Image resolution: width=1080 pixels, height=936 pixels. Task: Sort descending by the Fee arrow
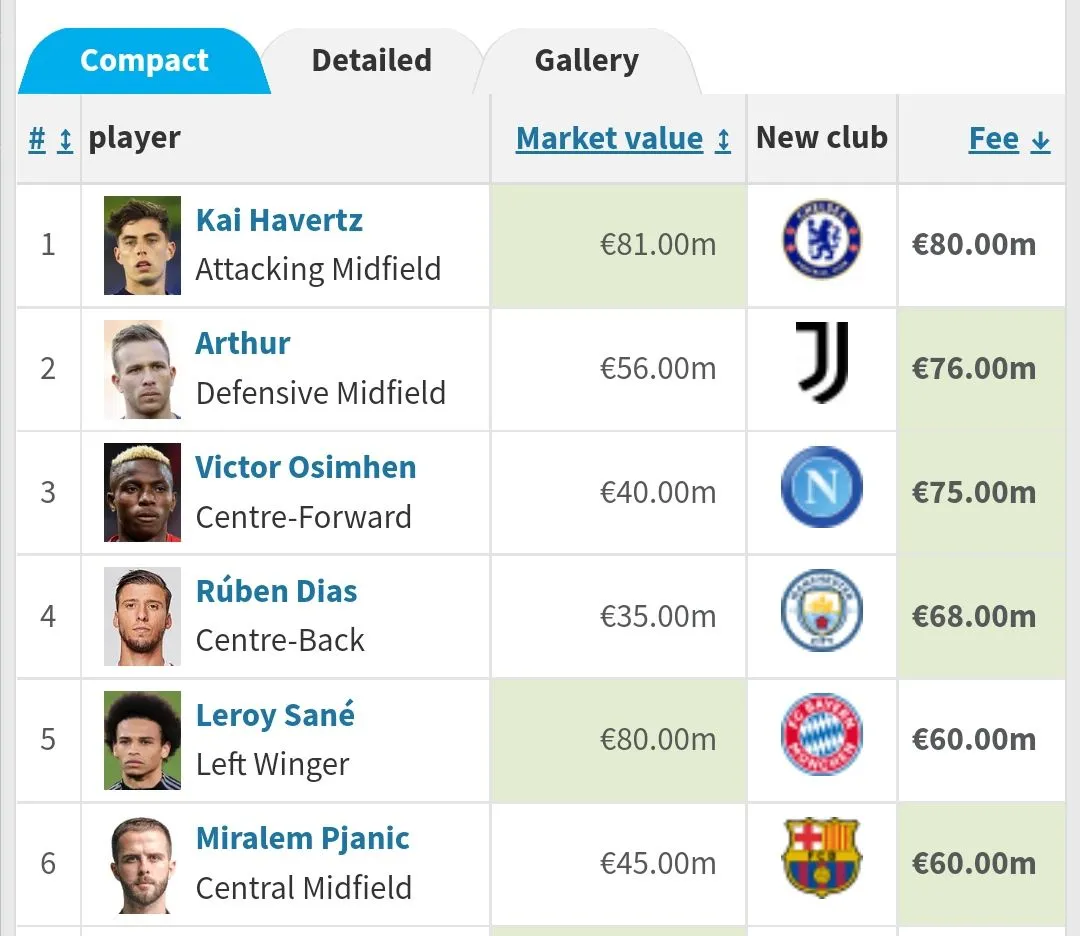(x=1040, y=140)
